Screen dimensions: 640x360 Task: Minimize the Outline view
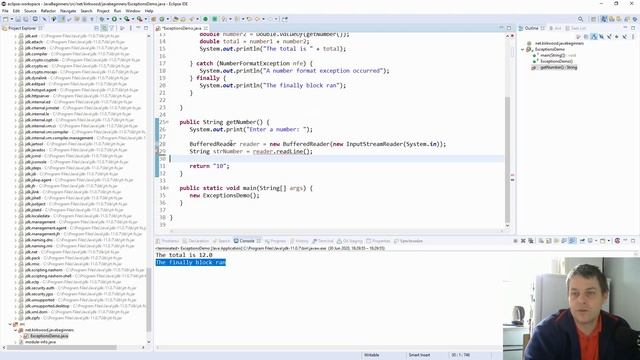click(x=625, y=27)
